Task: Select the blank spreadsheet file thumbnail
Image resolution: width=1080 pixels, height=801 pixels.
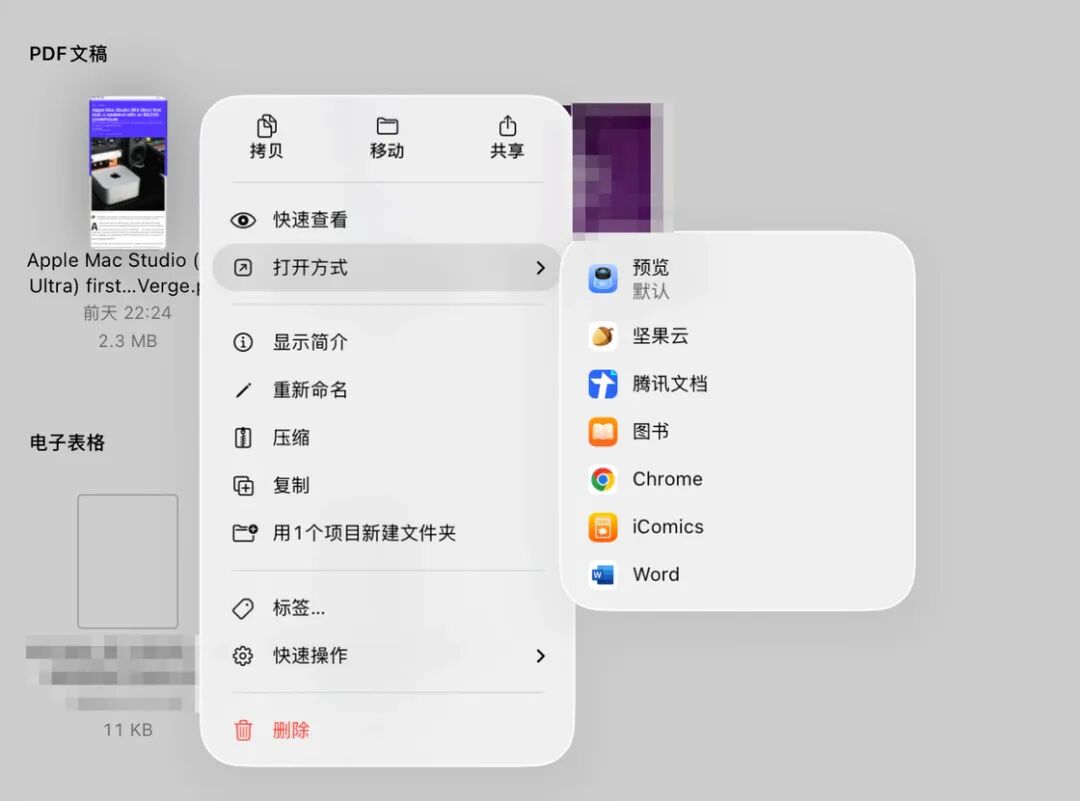Action: pos(128,561)
